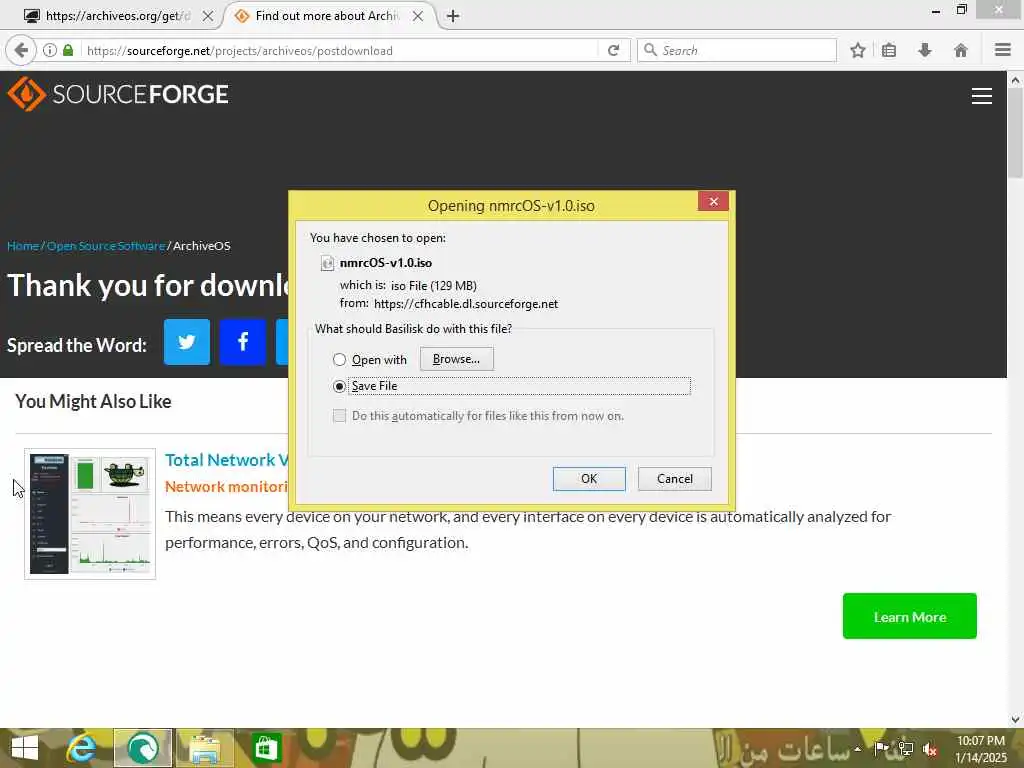This screenshot has height=768, width=1024.
Task: Click the nmrcOS-v1.0.iso file name text
Action: (x=385, y=263)
